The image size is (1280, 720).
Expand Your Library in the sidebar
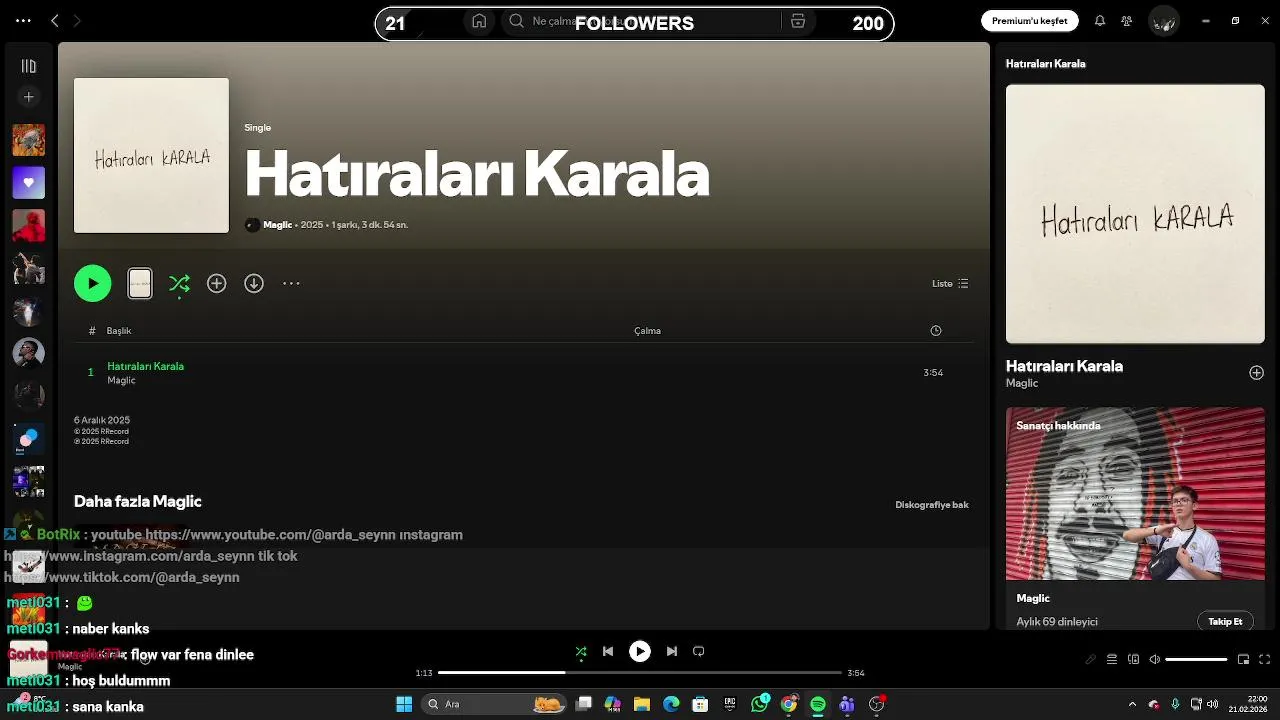[28, 66]
